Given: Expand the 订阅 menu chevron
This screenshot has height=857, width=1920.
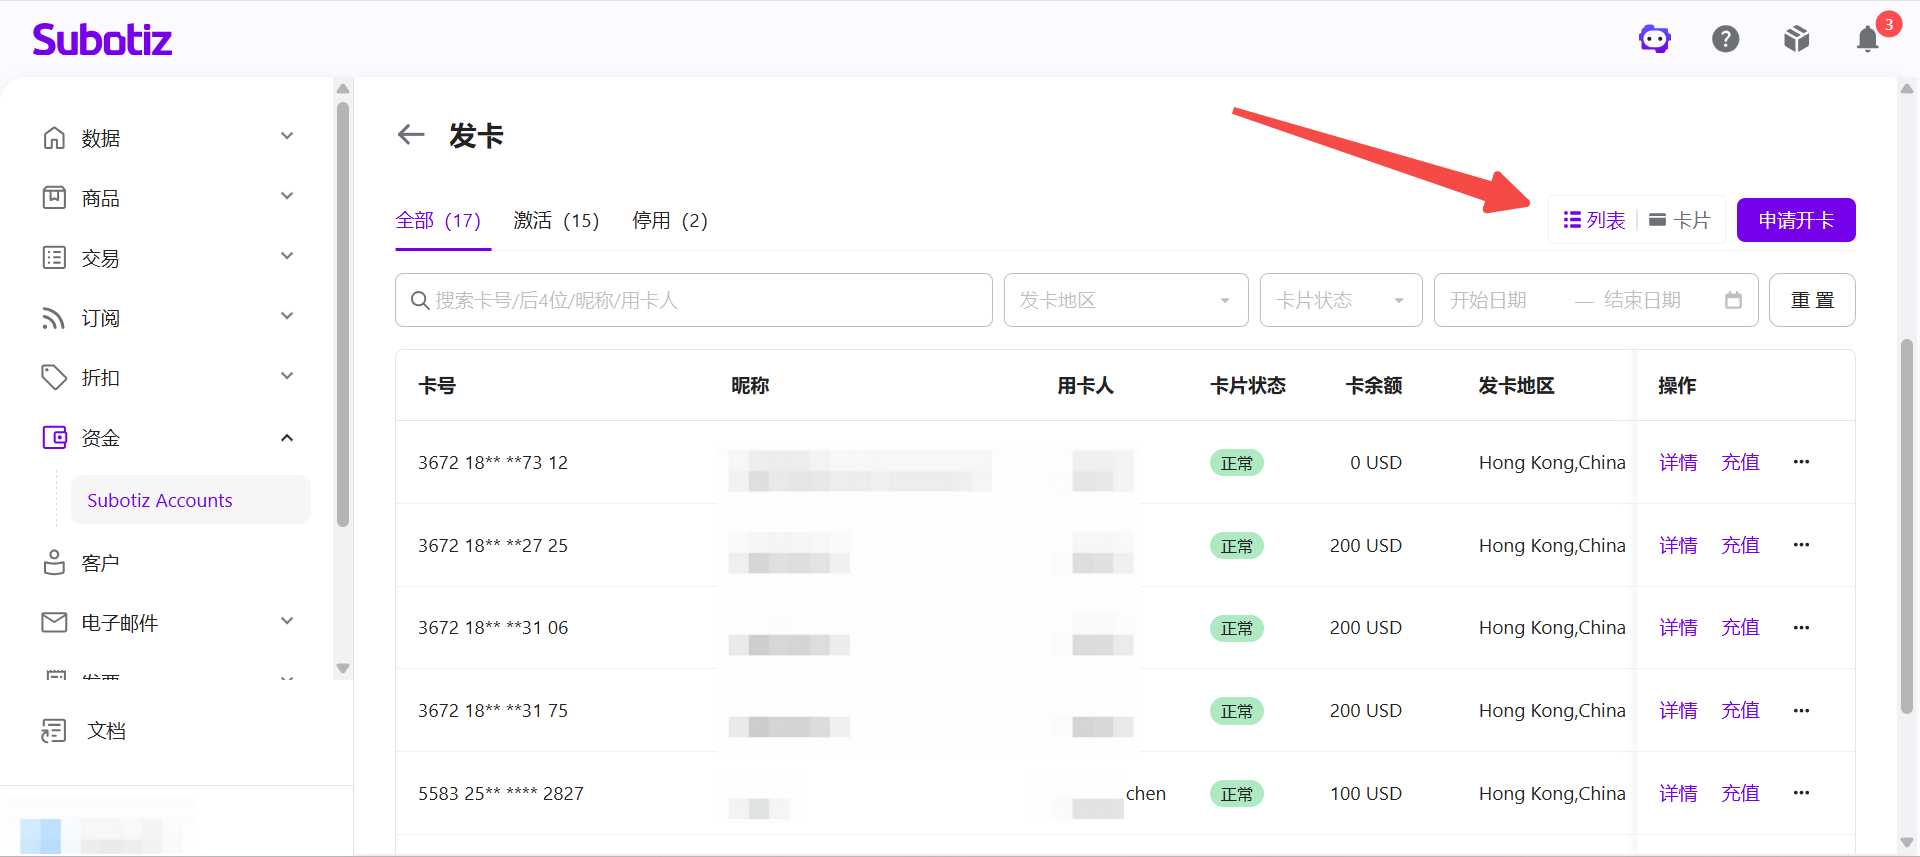Looking at the screenshot, I should 287,316.
